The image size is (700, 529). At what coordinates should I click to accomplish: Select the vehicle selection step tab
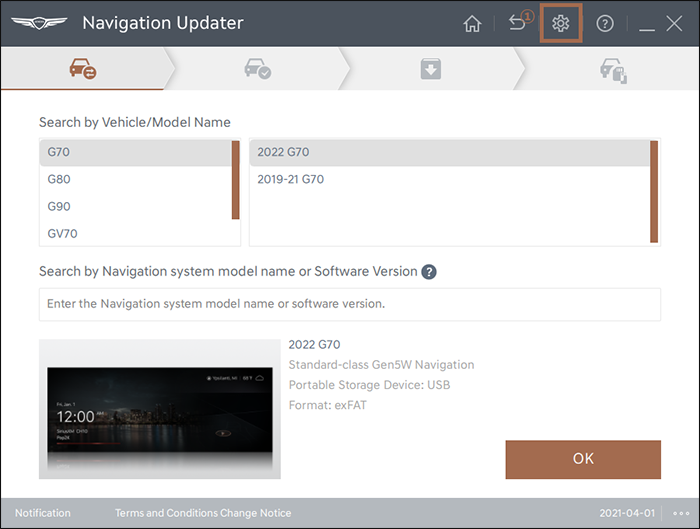tap(83, 69)
